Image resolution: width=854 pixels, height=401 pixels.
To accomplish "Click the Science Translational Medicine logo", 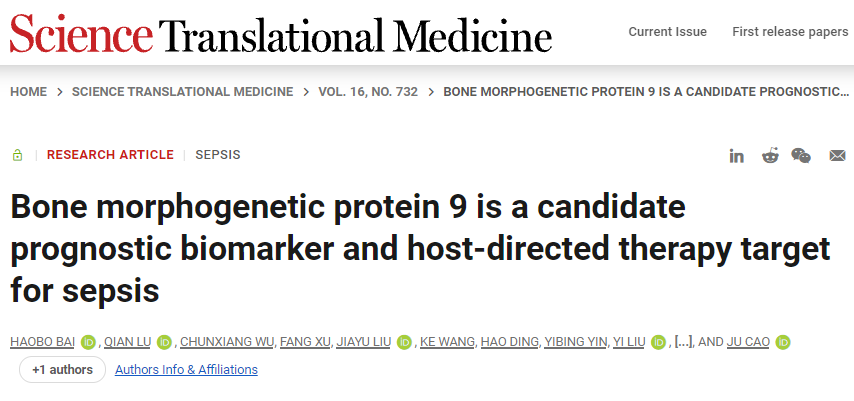I will click(281, 35).
